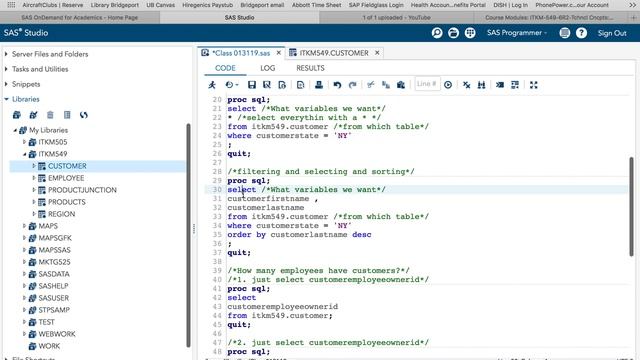Open Find and Replace binoculars icon
Image resolution: width=640 pixels, height=360 pixels.
click(x=482, y=85)
